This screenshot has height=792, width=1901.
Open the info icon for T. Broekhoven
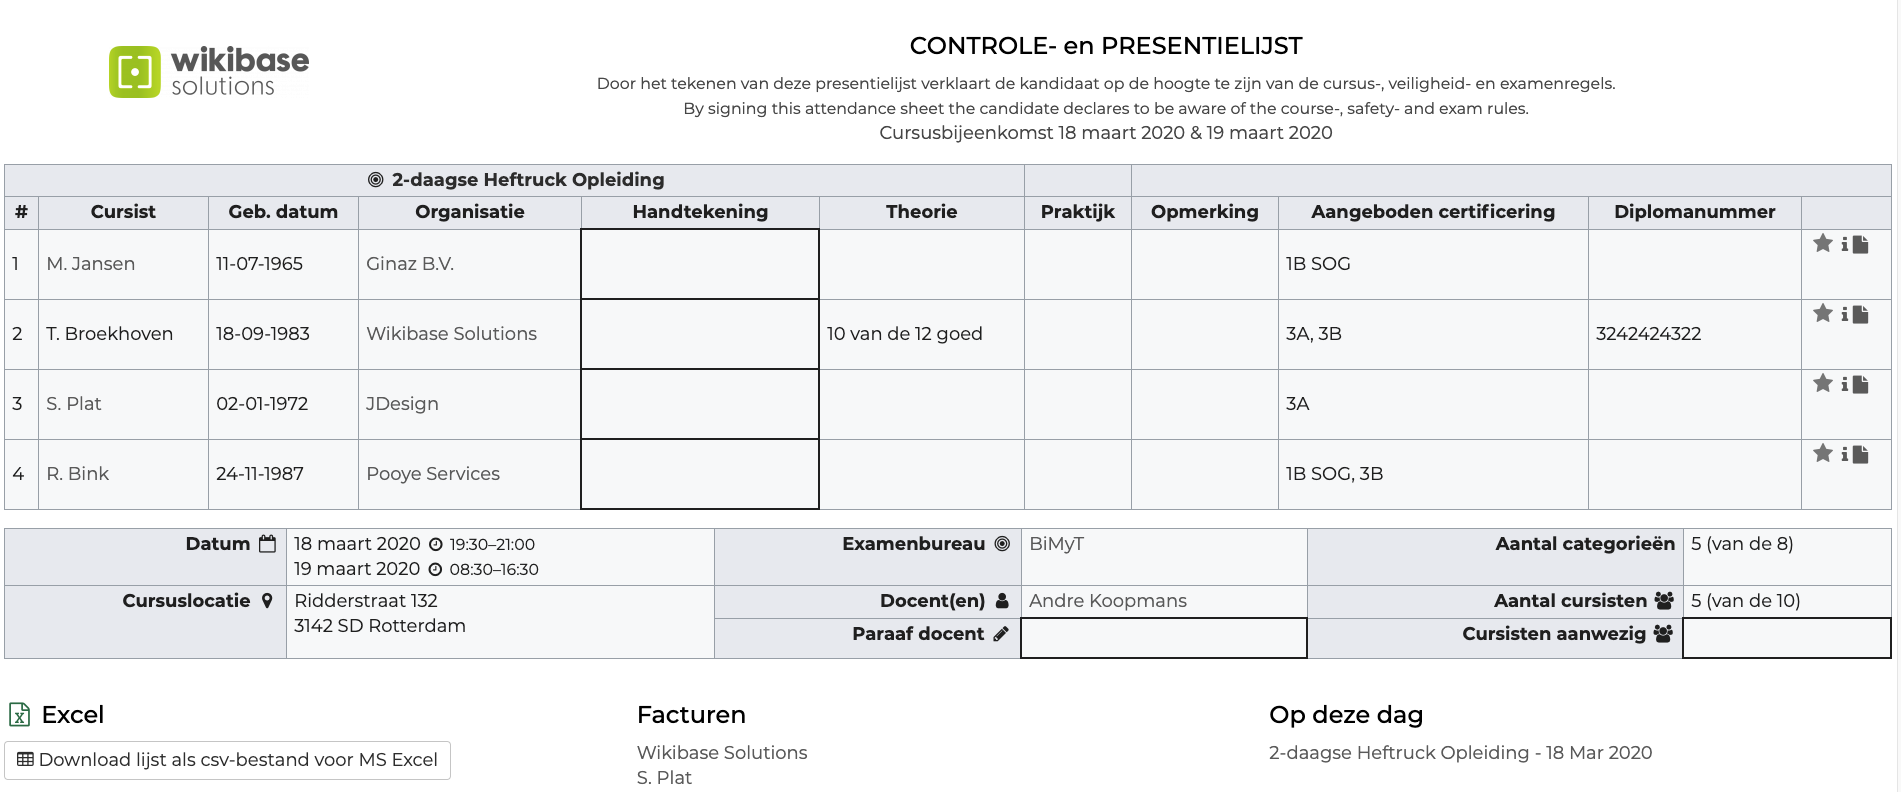pyautogui.click(x=1844, y=314)
